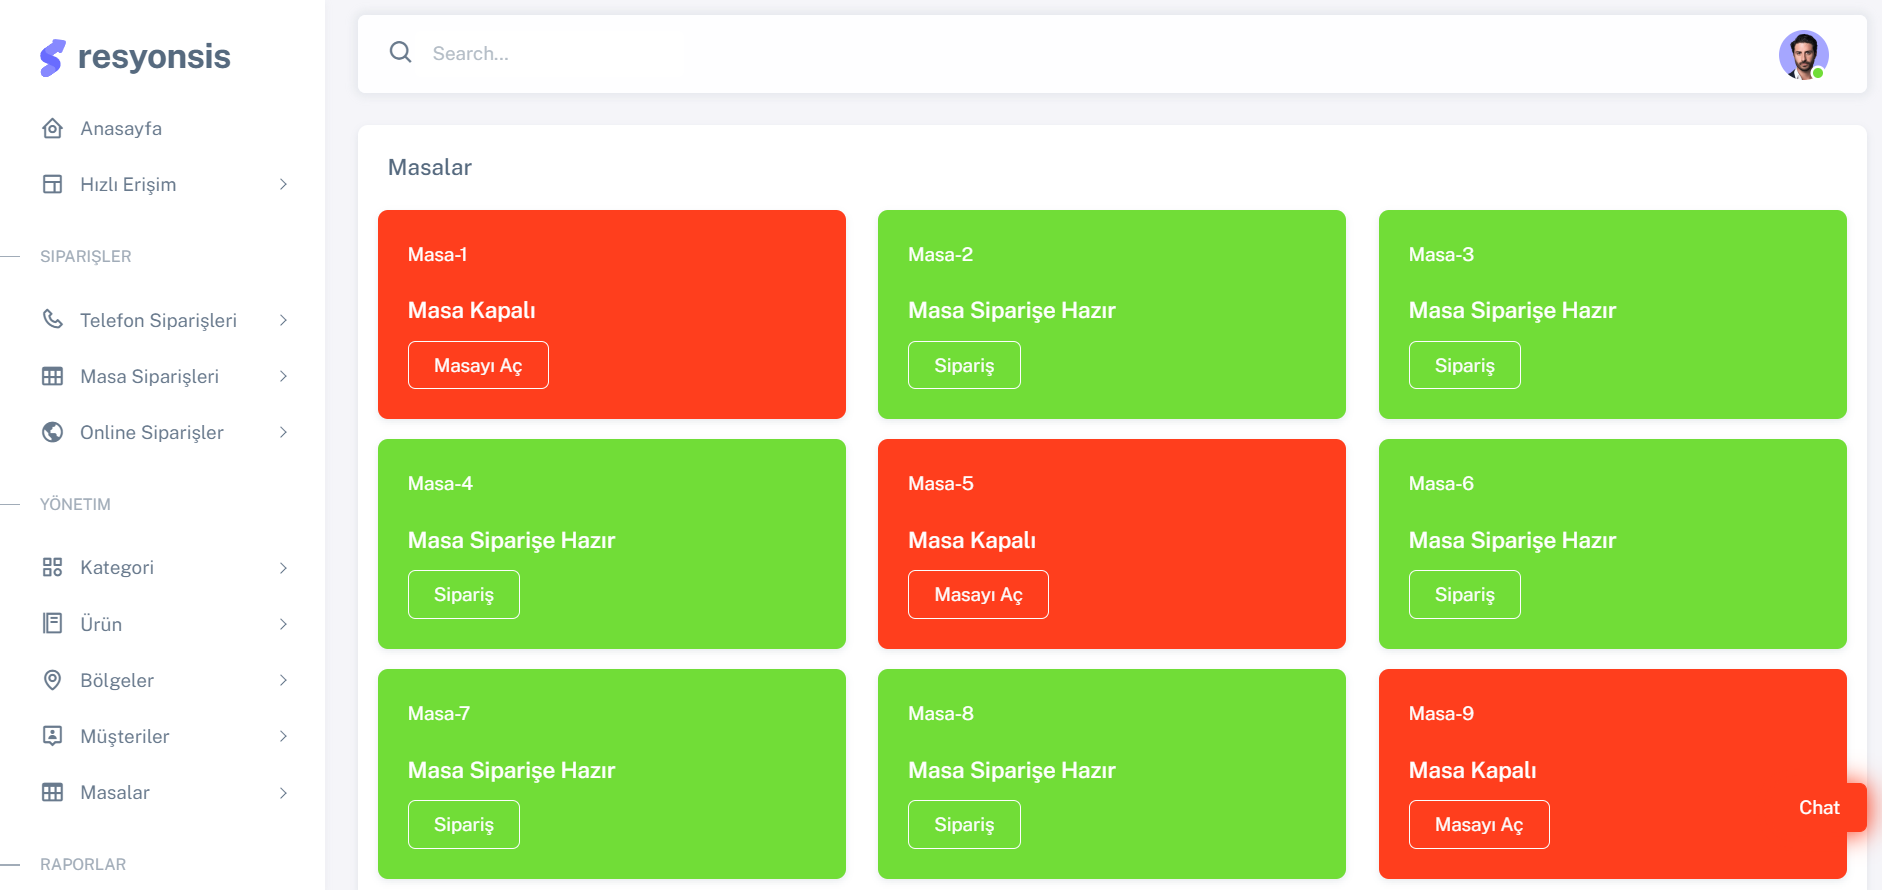Viewport: 1882px width, 890px height.
Task: Click Masayı Aç on Masa-5
Action: (x=978, y=594)
